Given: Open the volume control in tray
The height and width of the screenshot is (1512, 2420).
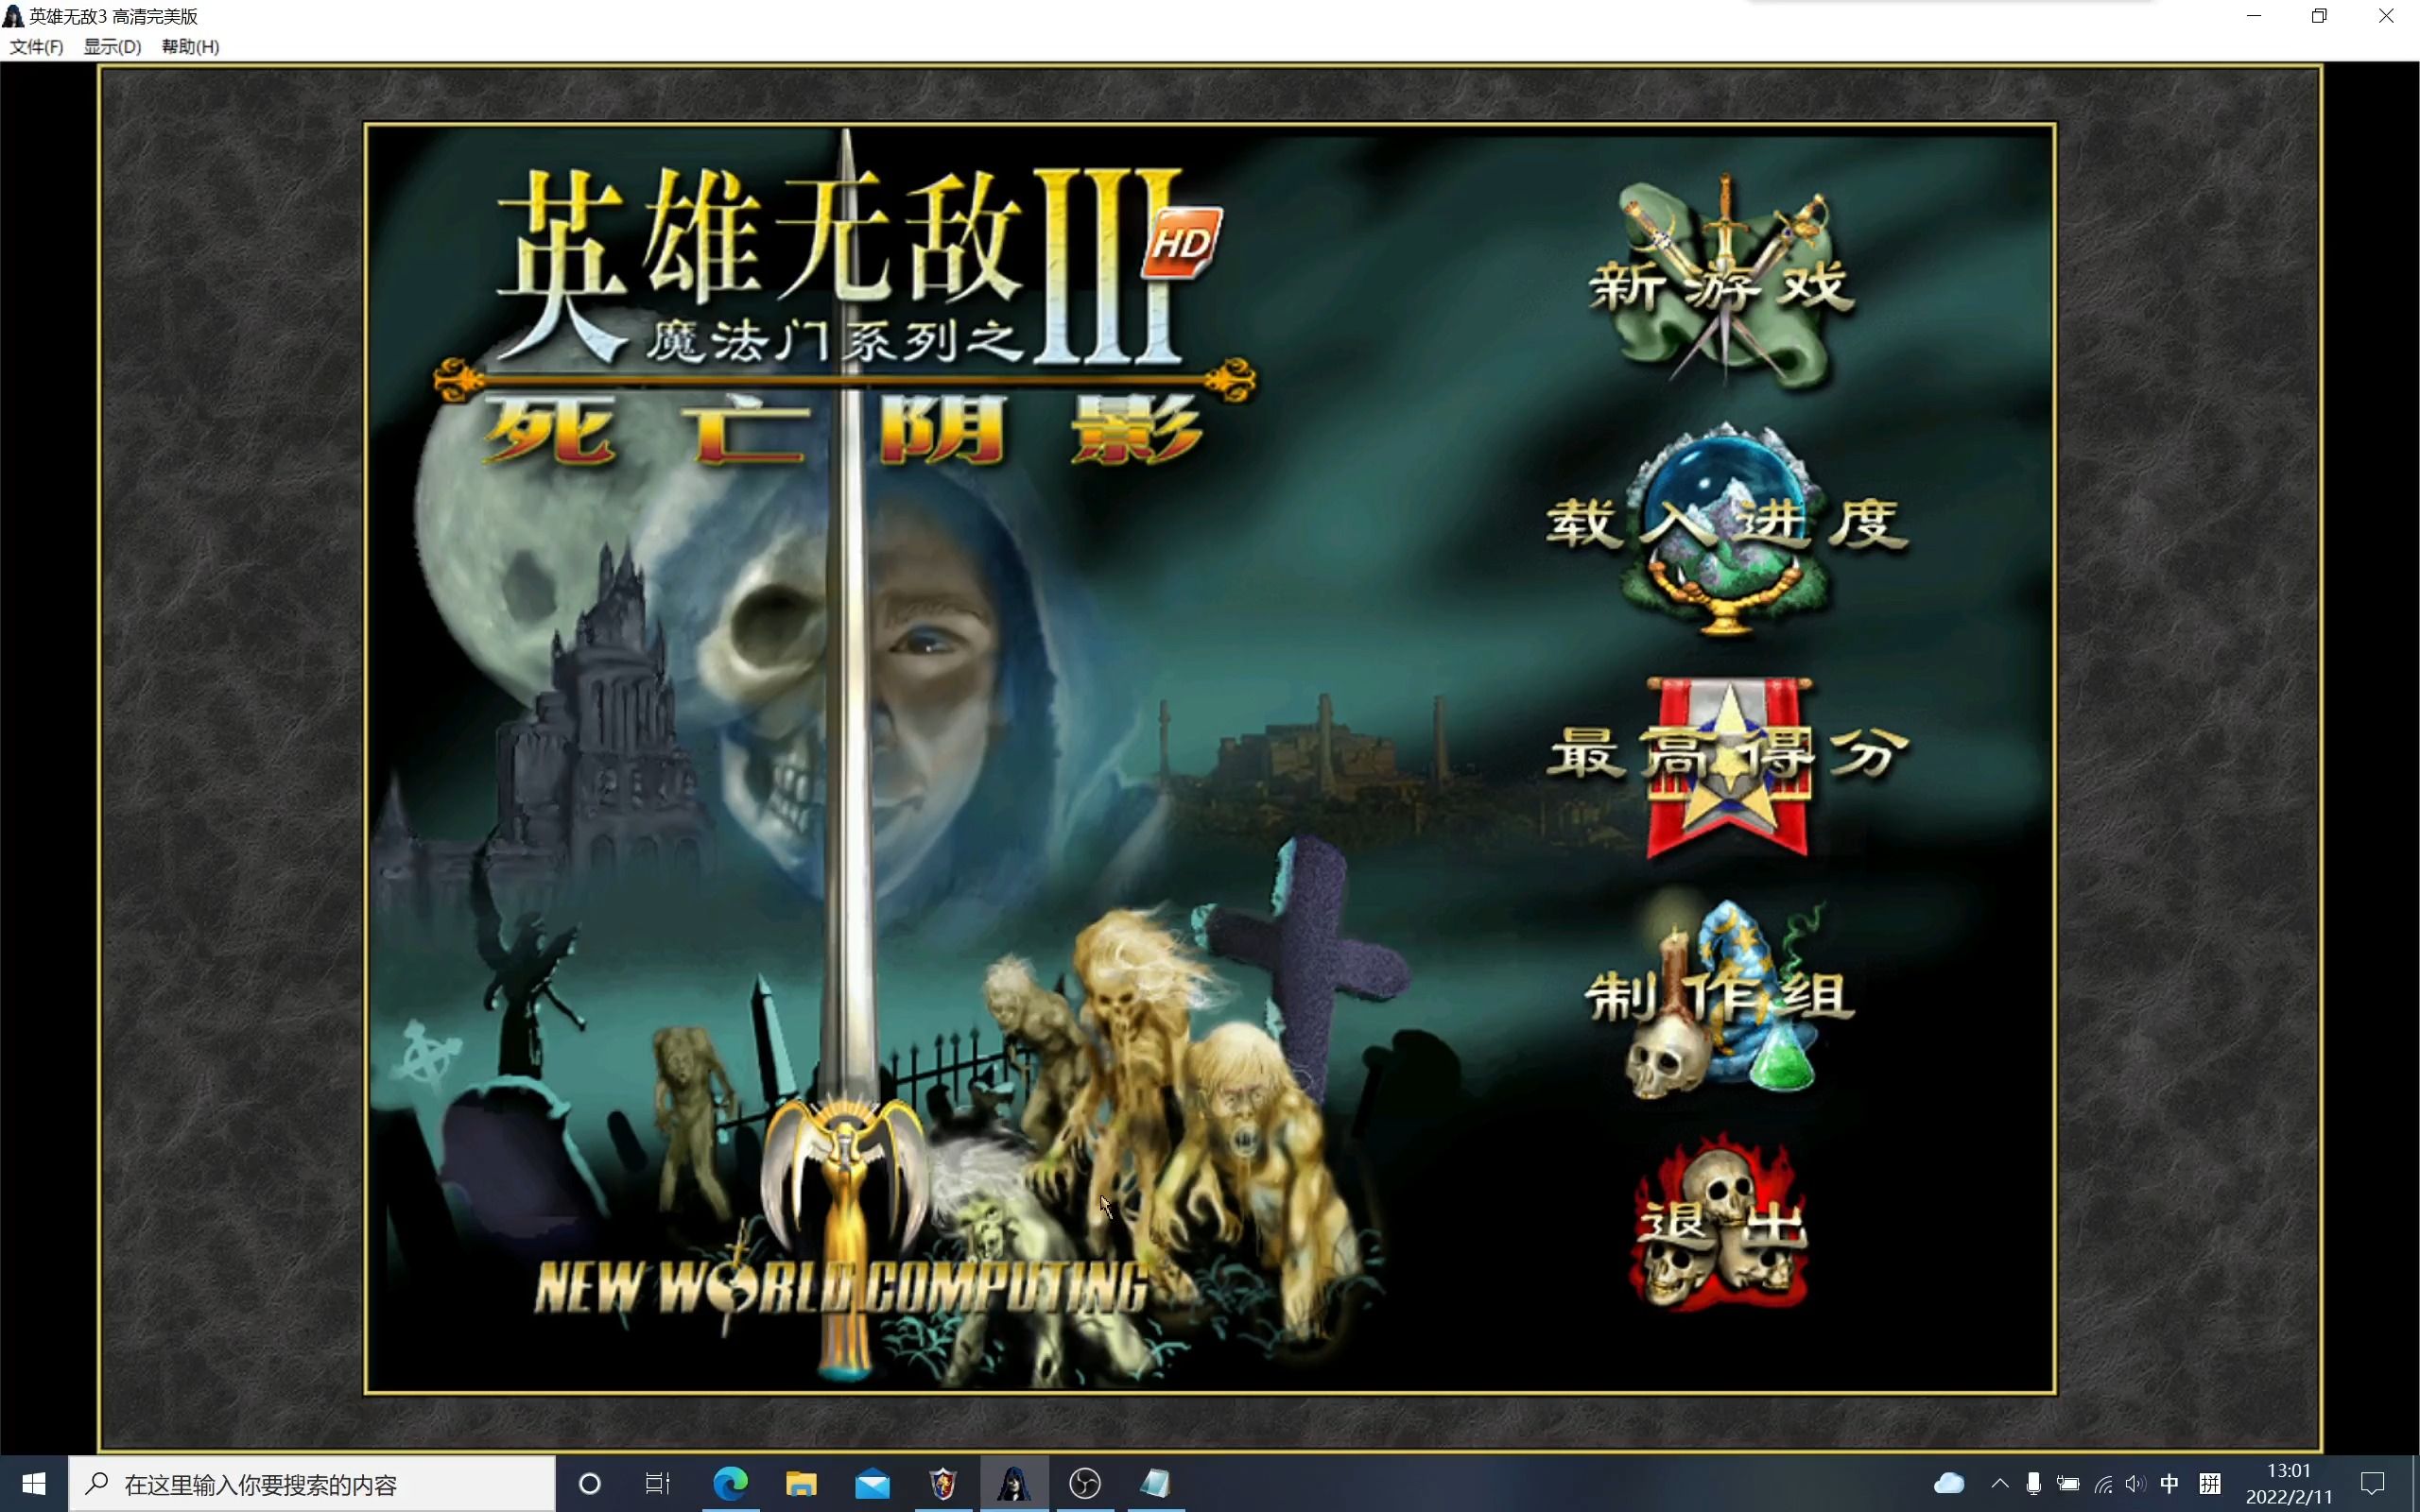Looking at the screenshot, I should pyautogui.click(x=2136, y=1484).
